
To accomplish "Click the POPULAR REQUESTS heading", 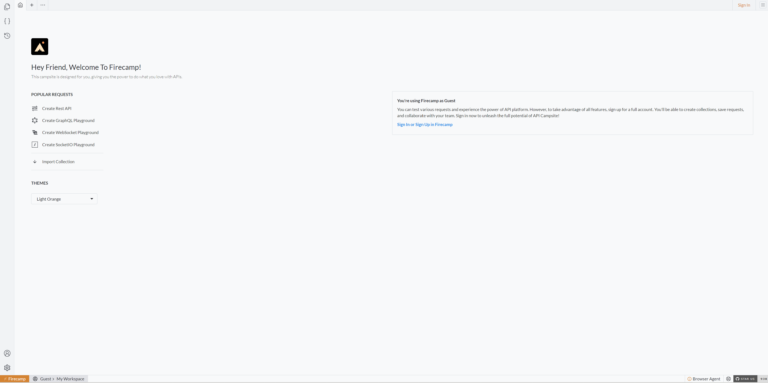I will coord(52,95).
